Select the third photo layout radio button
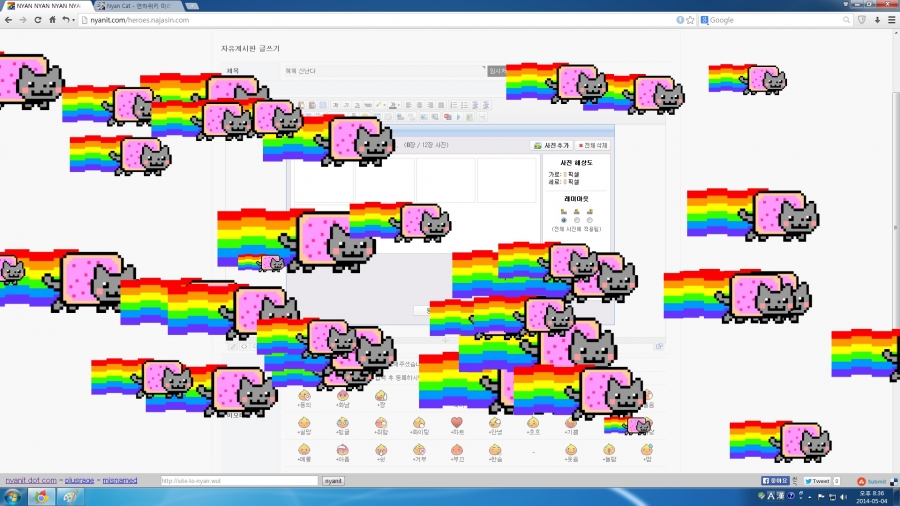900x506 pixels. coord(589,220)
